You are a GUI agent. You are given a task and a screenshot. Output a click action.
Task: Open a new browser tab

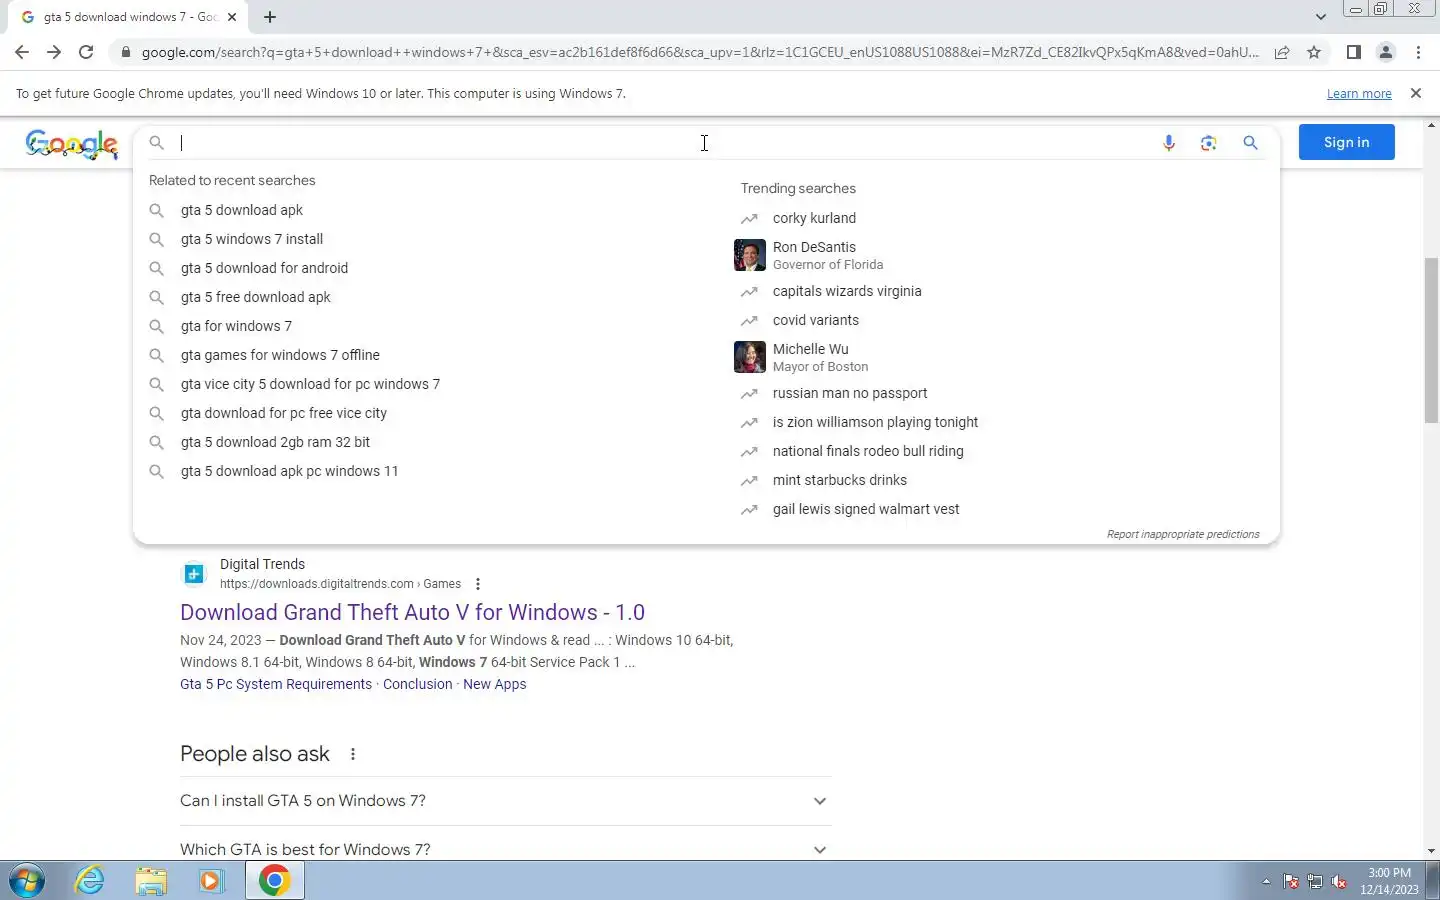click(x=270, y=17)
